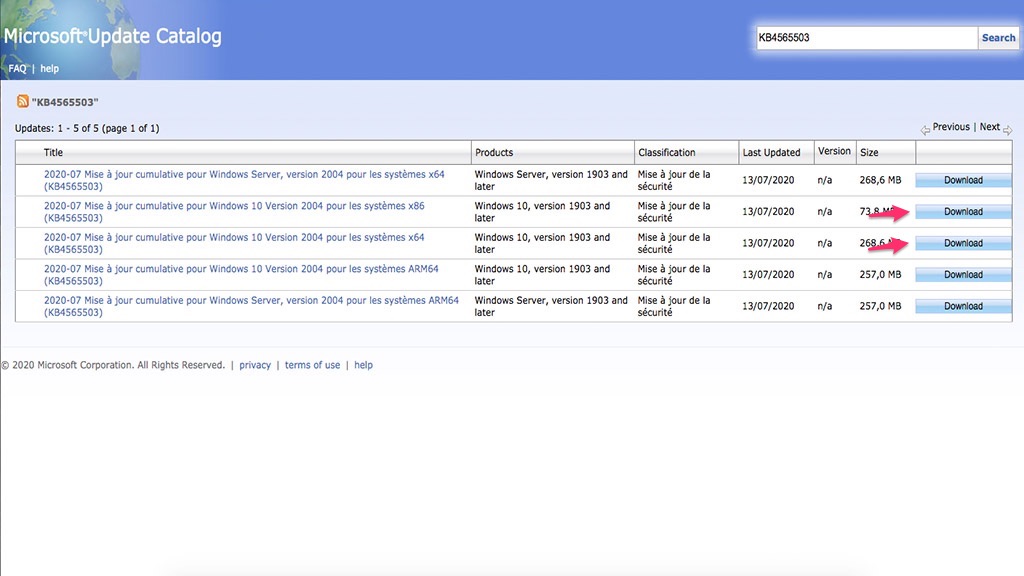The height and width of the screenshot is (576, 1024).
Task: Open the help link in header
Action: click(50, 69)
